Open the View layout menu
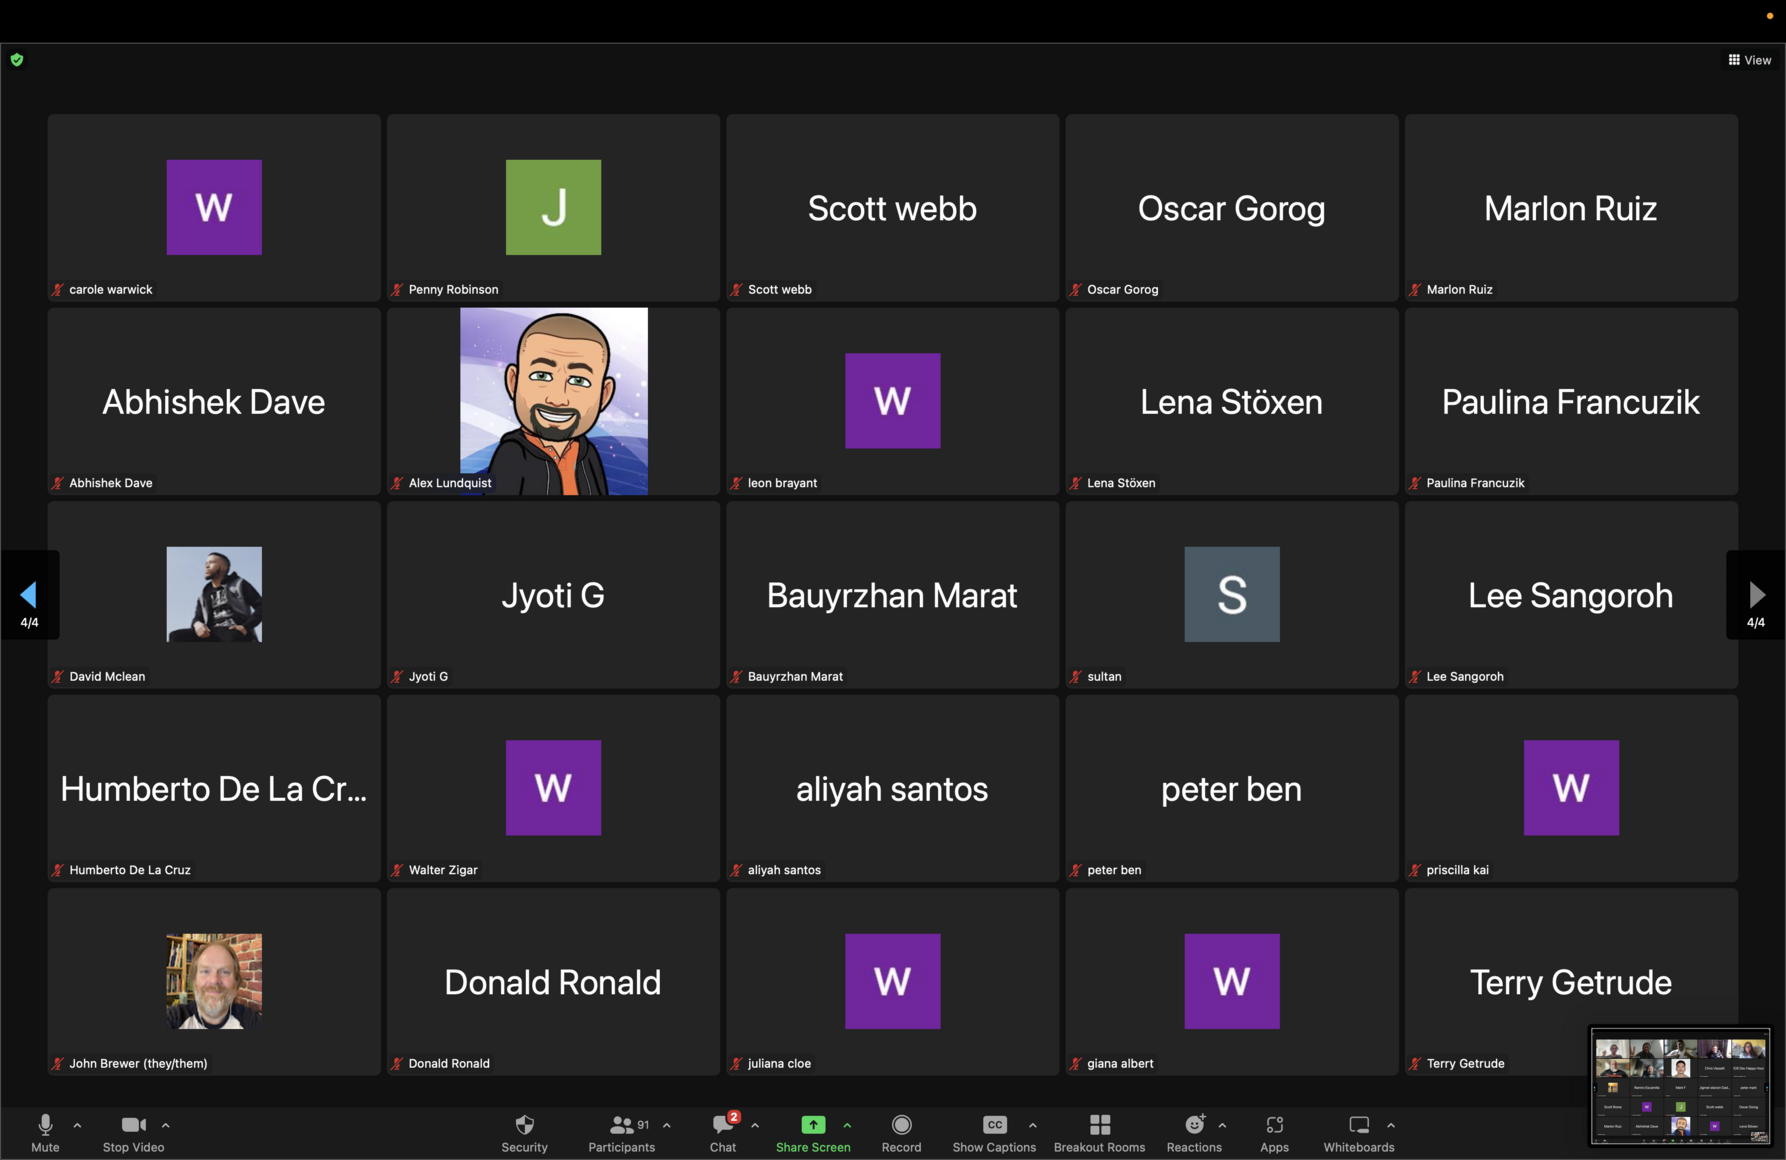Image resolution: width=1786 pixels, height=1160 pixels. click(1750, 60)
